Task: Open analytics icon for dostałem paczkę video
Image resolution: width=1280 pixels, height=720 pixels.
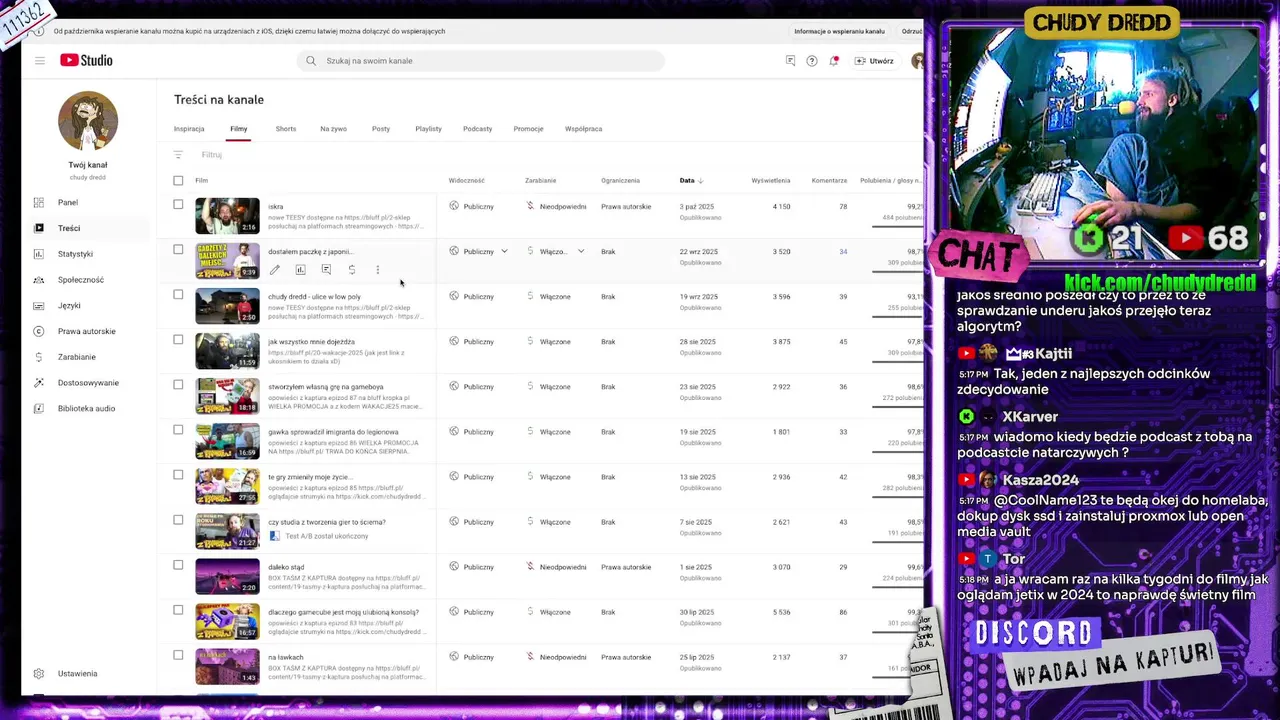Action: click(300, 270)
